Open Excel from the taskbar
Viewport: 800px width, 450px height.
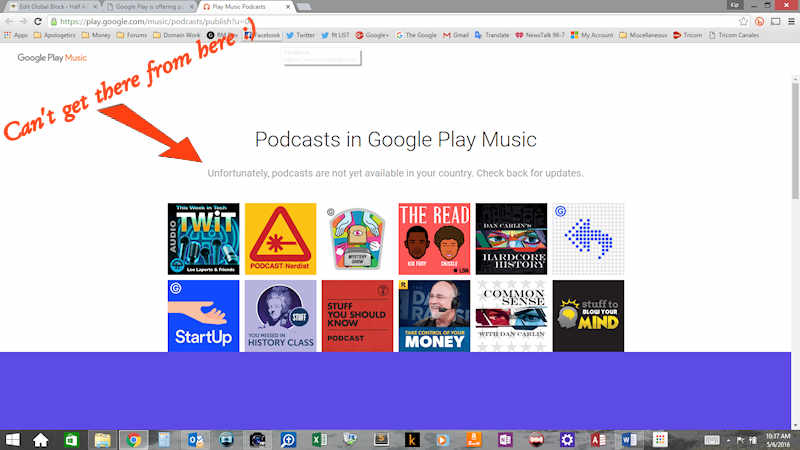click(x=319, y=439)
